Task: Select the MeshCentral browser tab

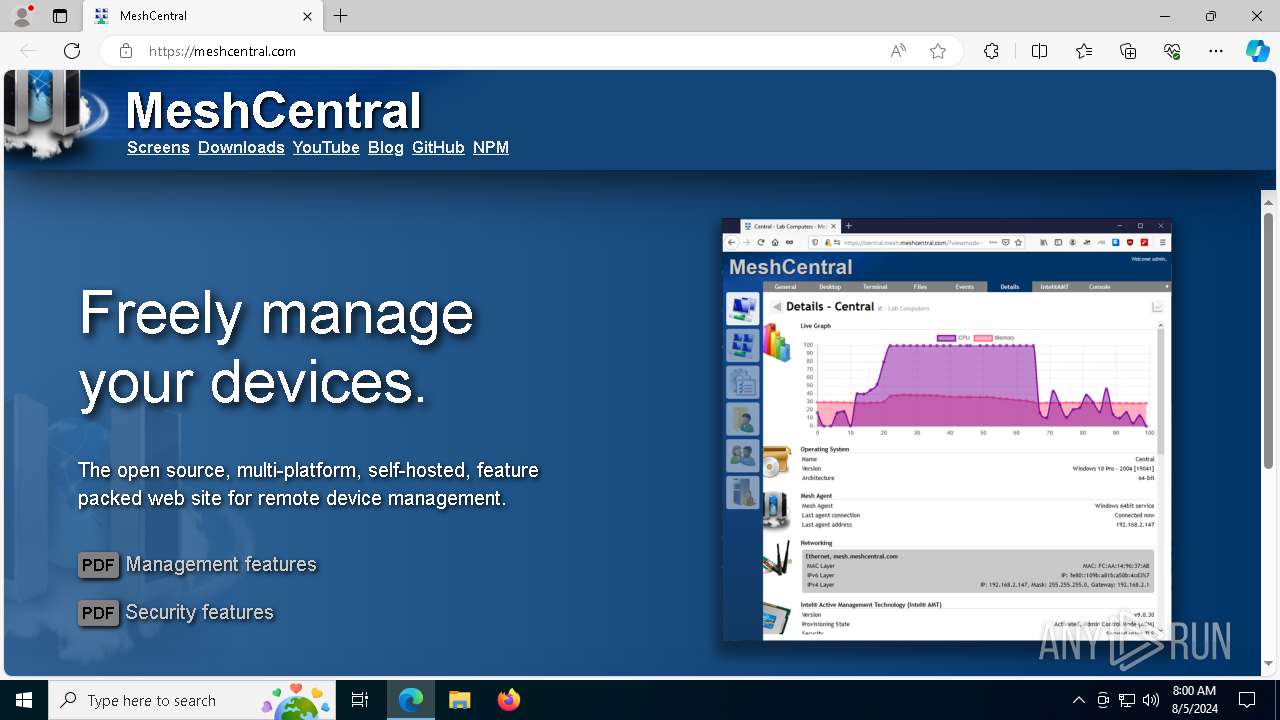Action: (203, 16)
